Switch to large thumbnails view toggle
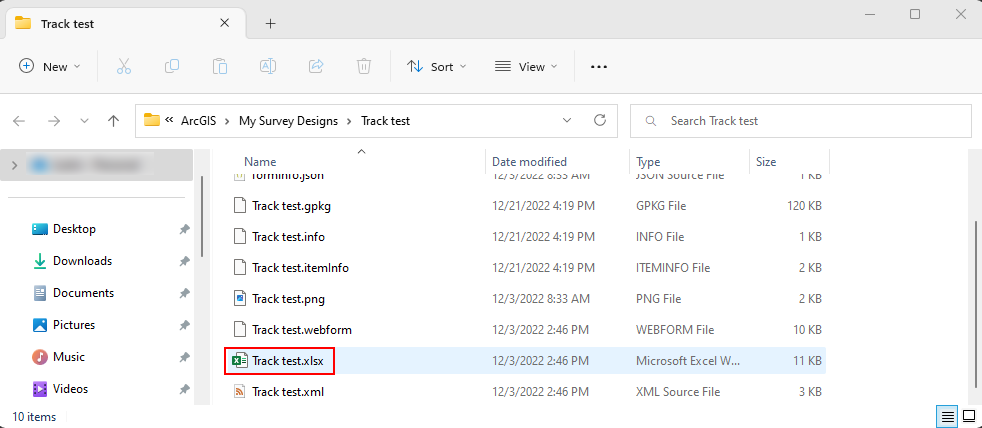 (x=968, y=416)
